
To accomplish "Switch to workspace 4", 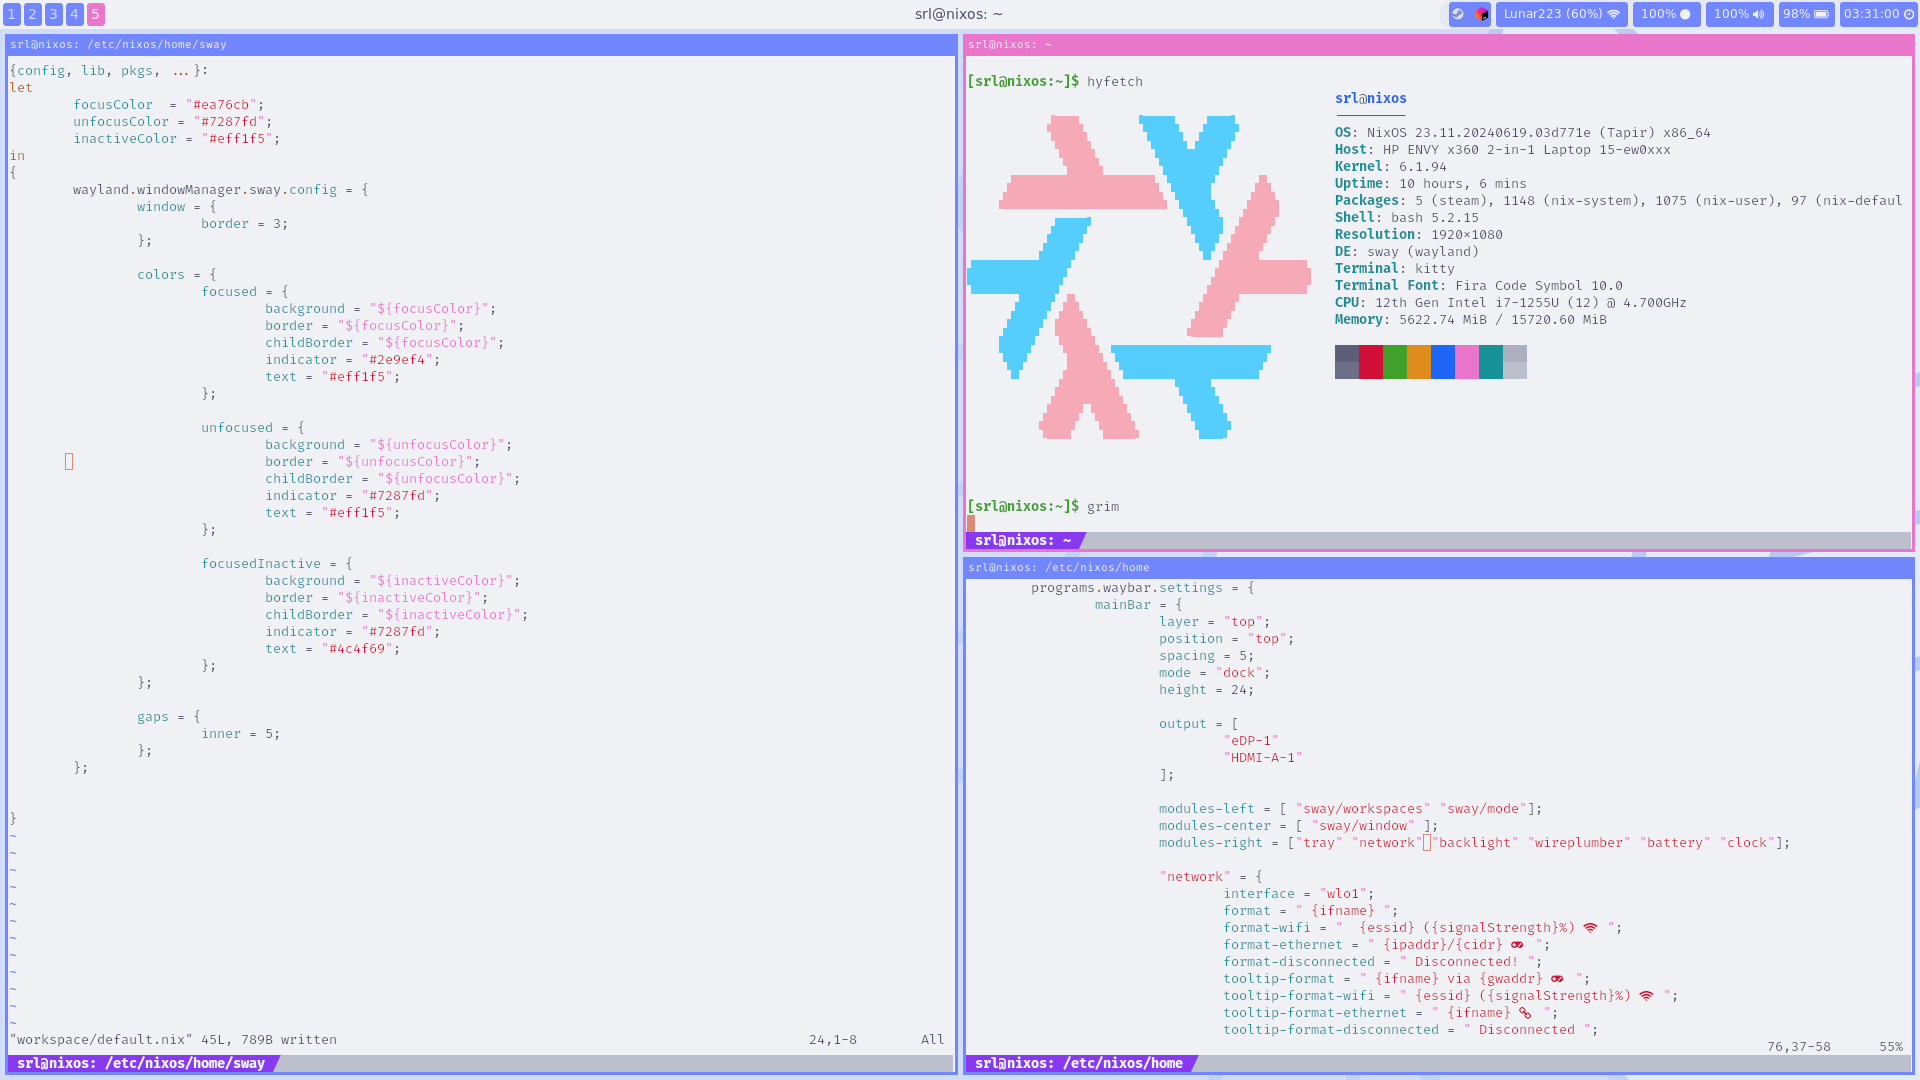I will click(75, 14).
